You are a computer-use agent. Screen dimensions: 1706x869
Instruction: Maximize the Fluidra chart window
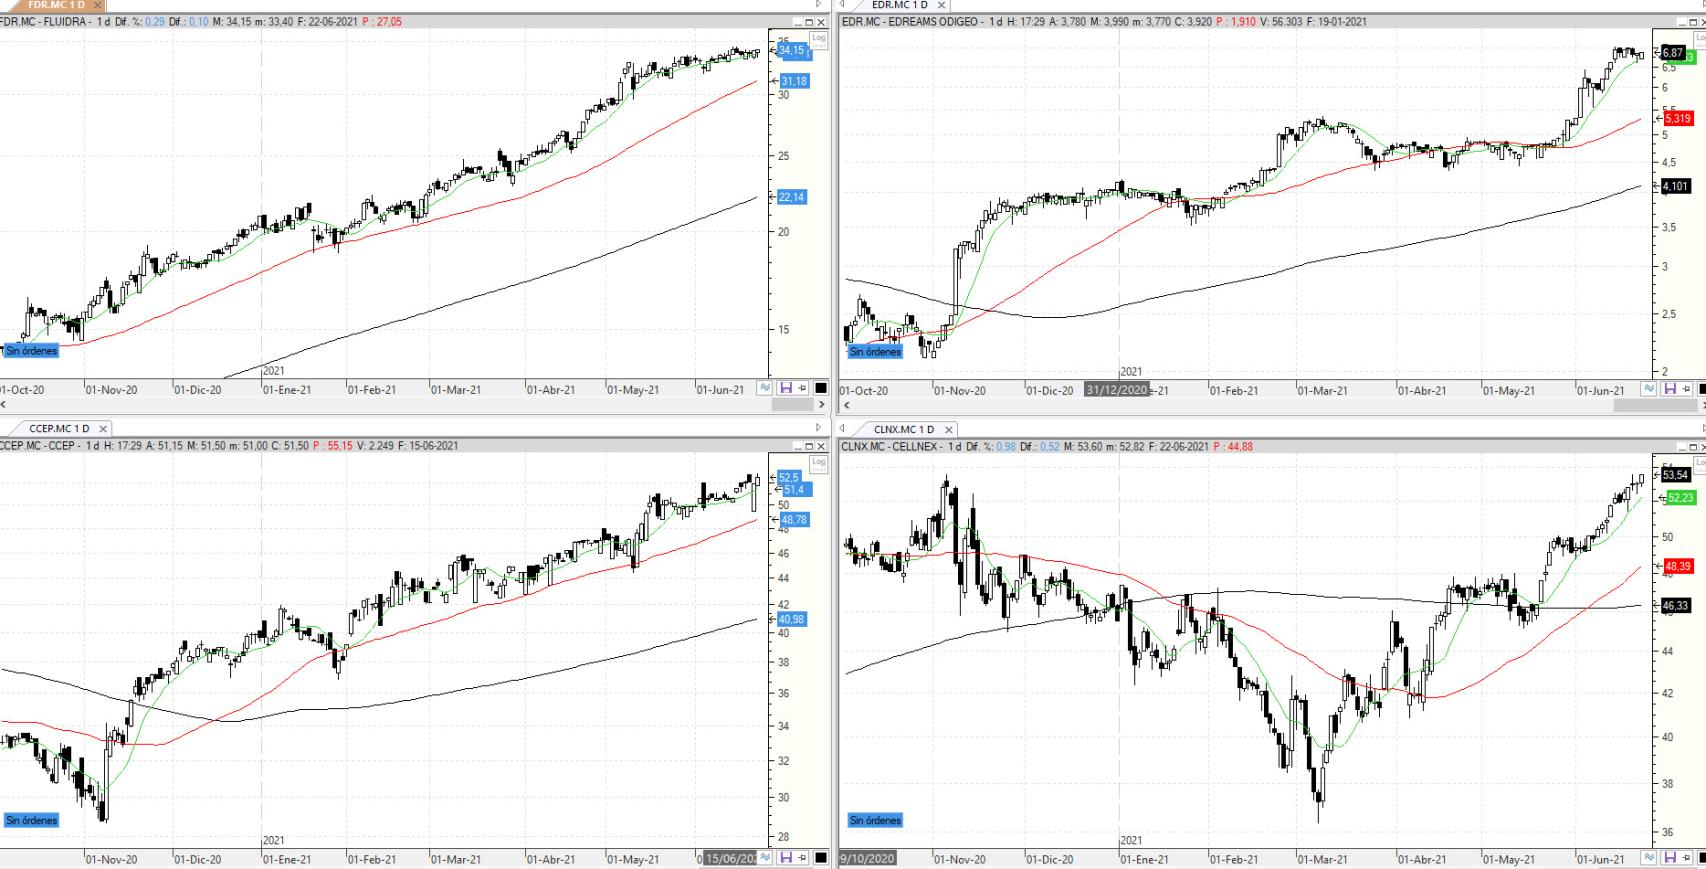coord(809,22)
